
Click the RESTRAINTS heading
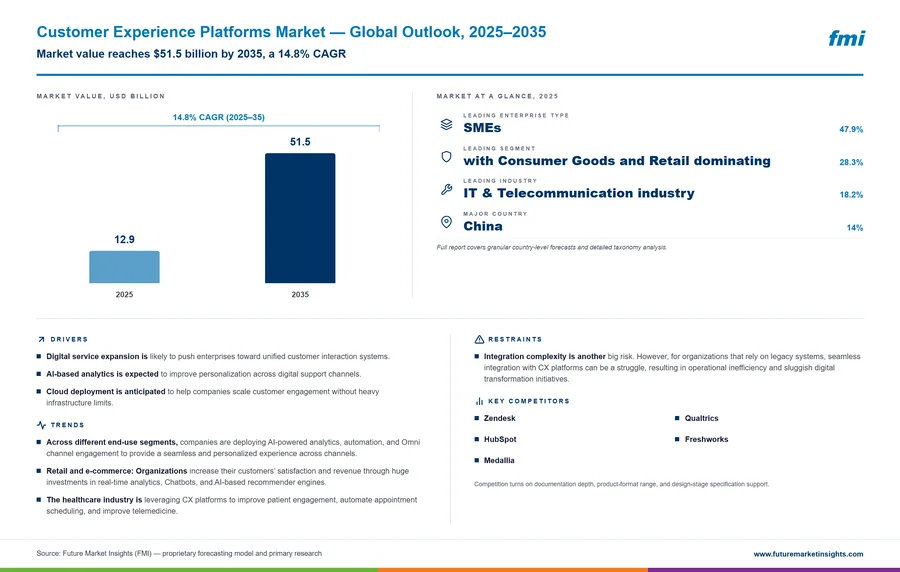pyautogui.click(x=515, y=340)
